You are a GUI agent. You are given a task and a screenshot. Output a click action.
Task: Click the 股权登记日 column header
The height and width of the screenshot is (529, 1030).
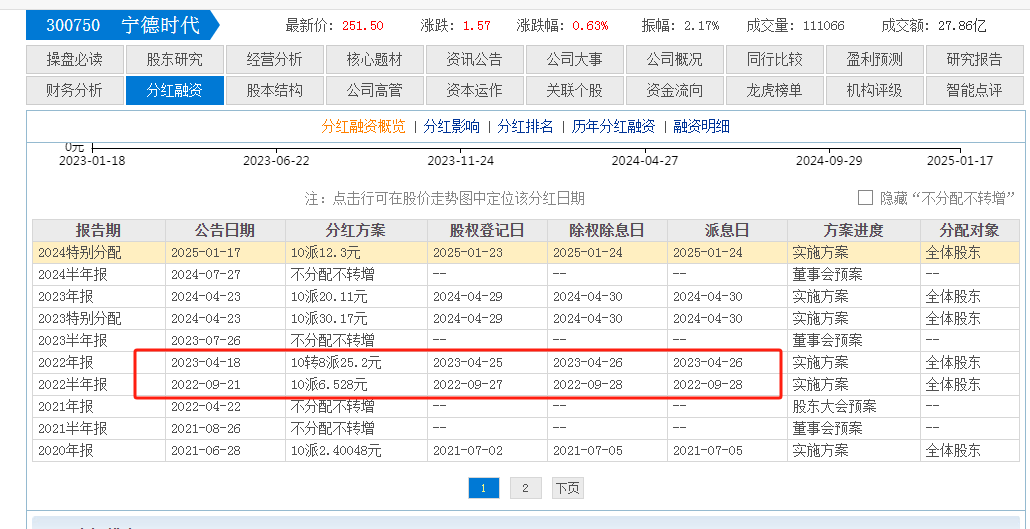pyautogui.click(x=487, y=231)
